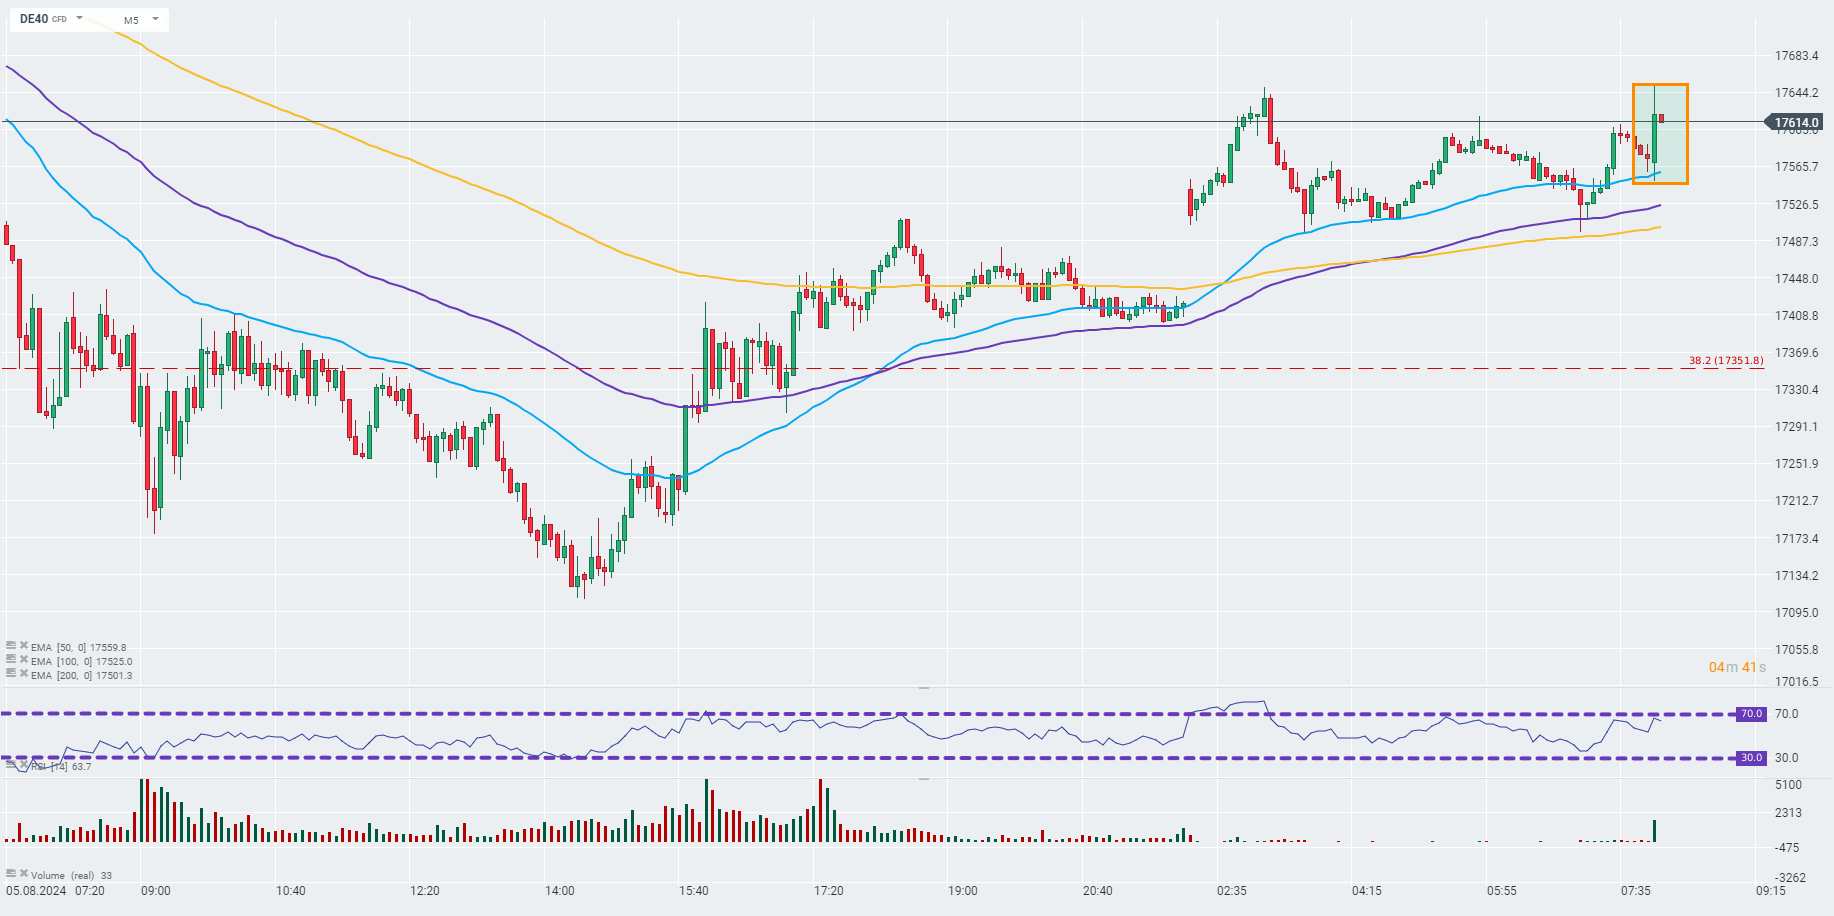The height and width of the screenshot is (916, 1834).
Task: Open settings for the EMA 200 indicator
Action: click(x=11, y=674)
